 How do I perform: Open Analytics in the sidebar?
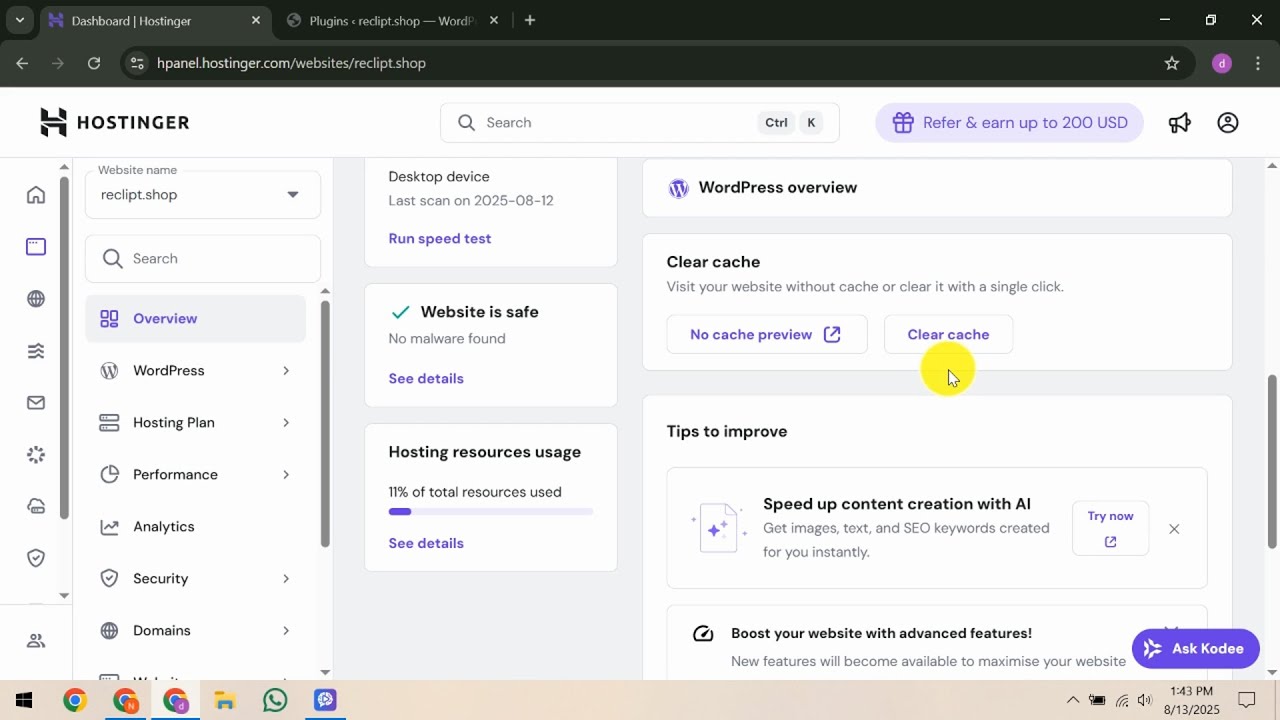click(x=196, y=527)
